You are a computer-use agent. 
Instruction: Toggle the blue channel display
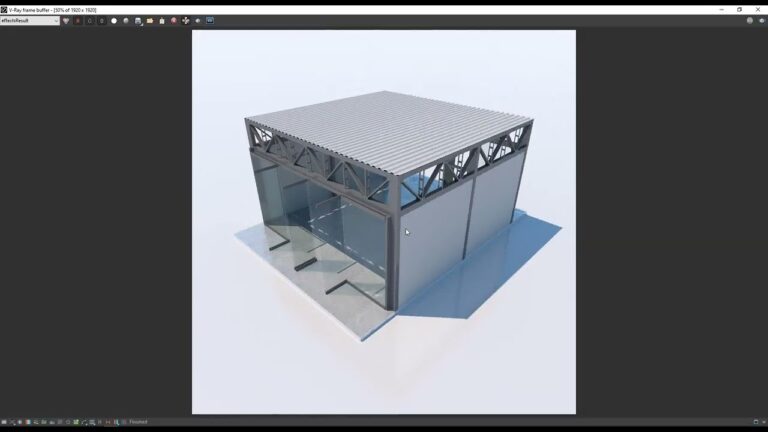tap(102, 20)
